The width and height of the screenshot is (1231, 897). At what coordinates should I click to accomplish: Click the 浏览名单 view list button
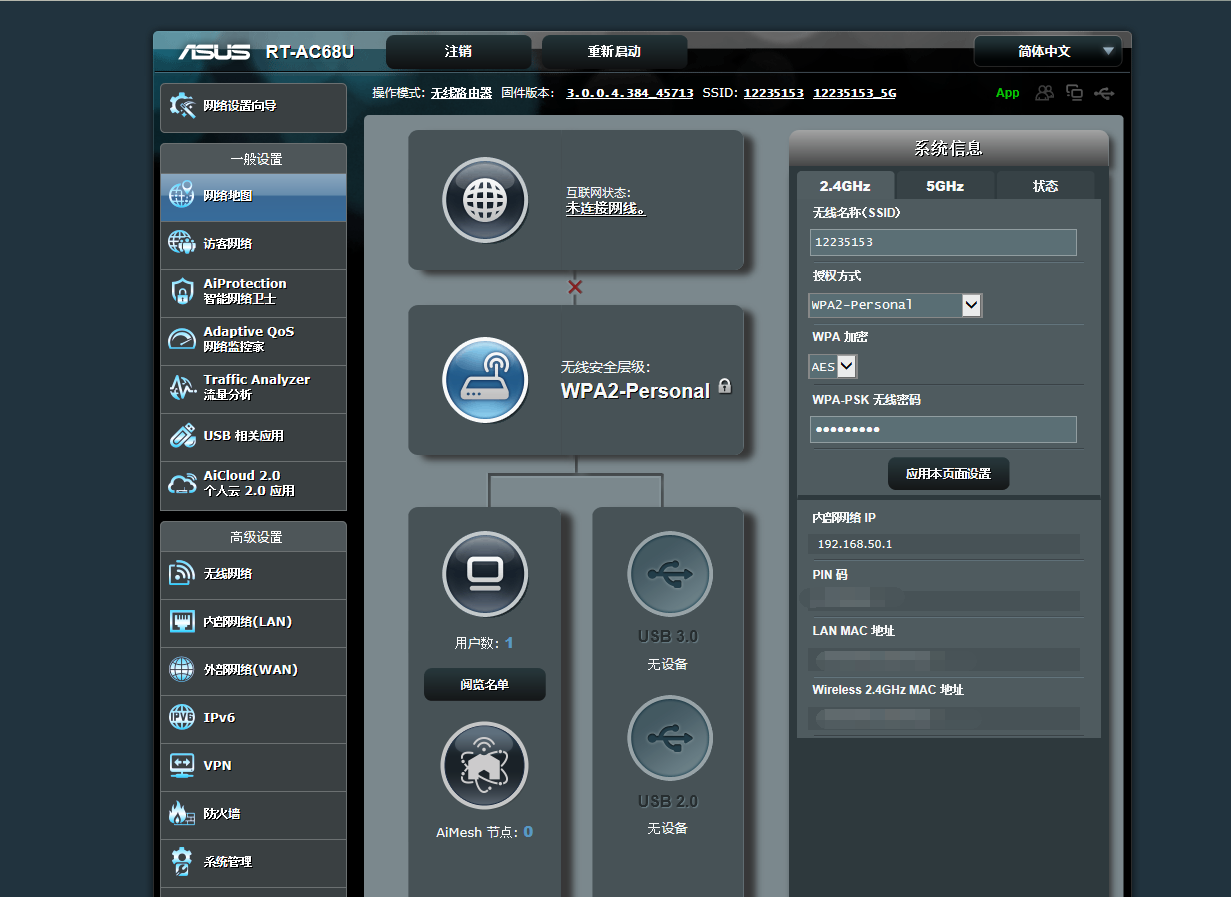click(x=485, y=685)
